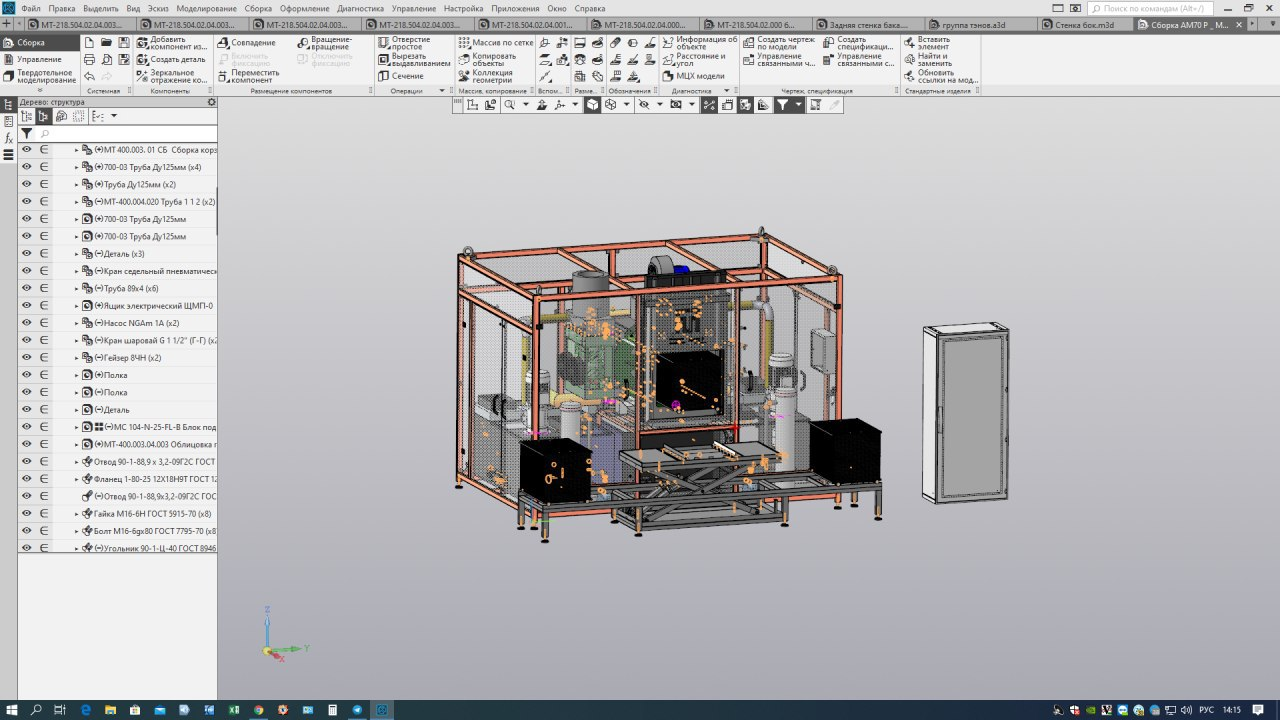Click the Print icon in system toolbar
Image resolution: width=1280 pixels, height=720 pixels.
90,60
